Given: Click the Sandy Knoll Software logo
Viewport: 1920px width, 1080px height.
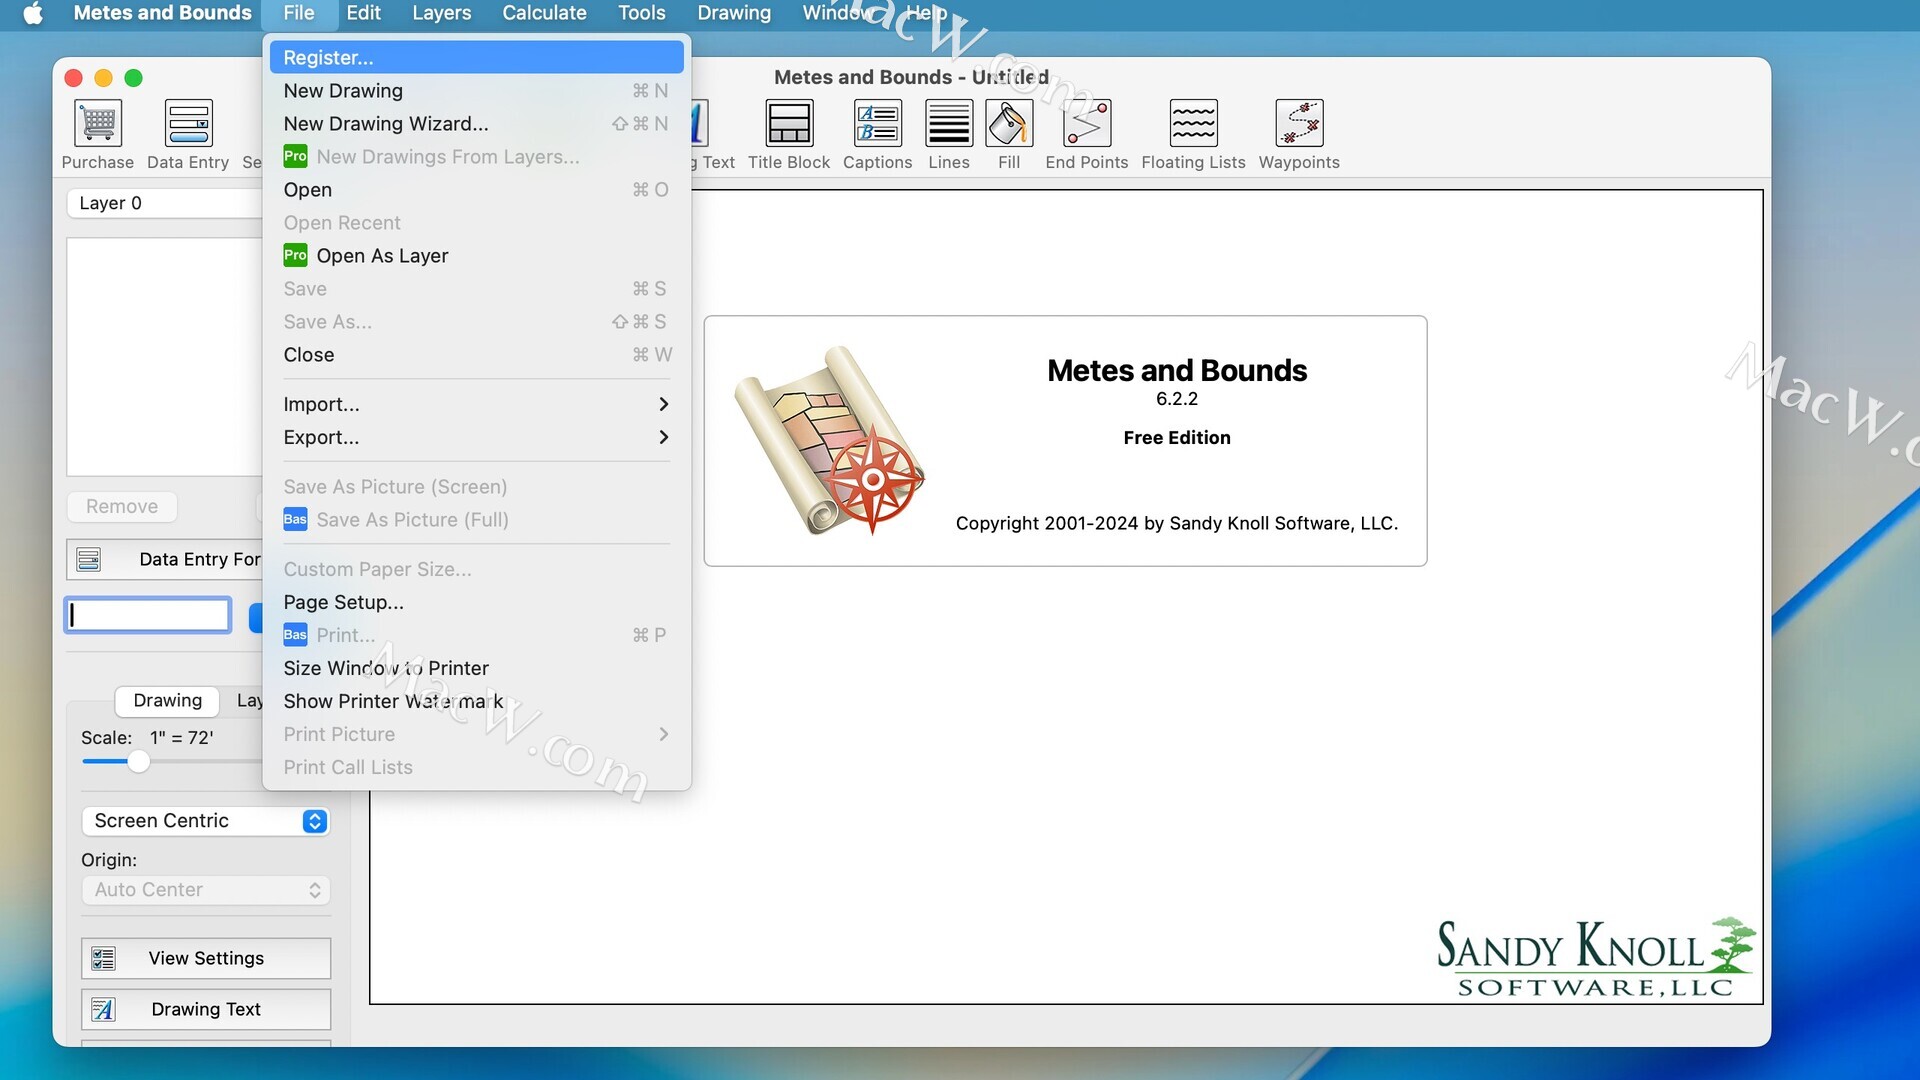Looking at the screenshot, I should (1595, 957).
